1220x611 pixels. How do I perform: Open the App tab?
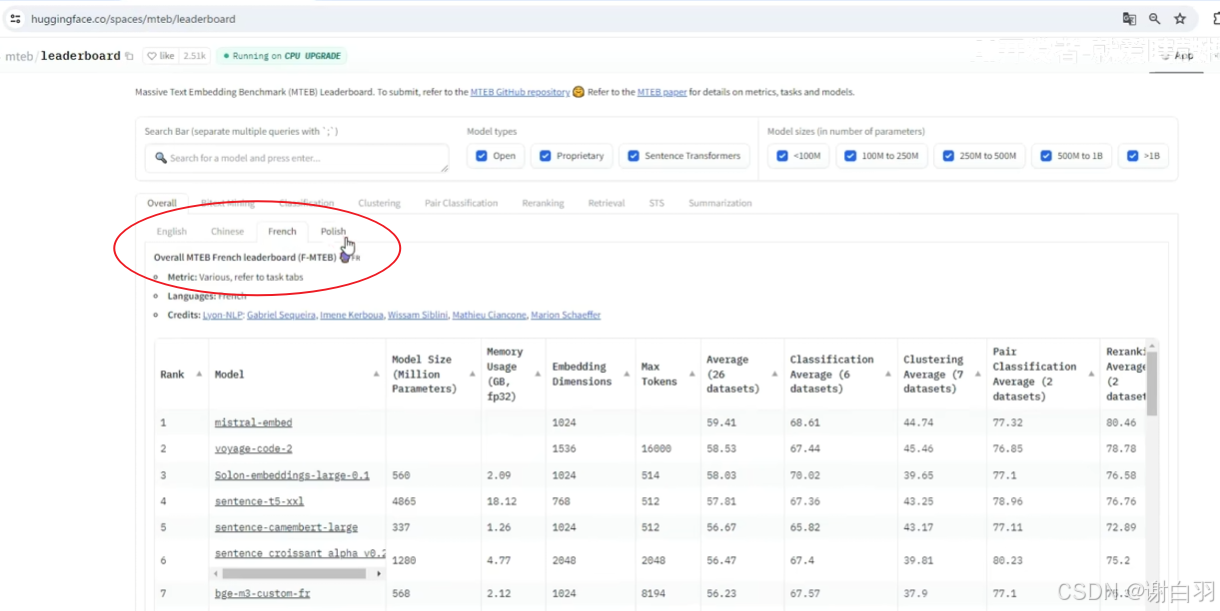point(1178,56)
